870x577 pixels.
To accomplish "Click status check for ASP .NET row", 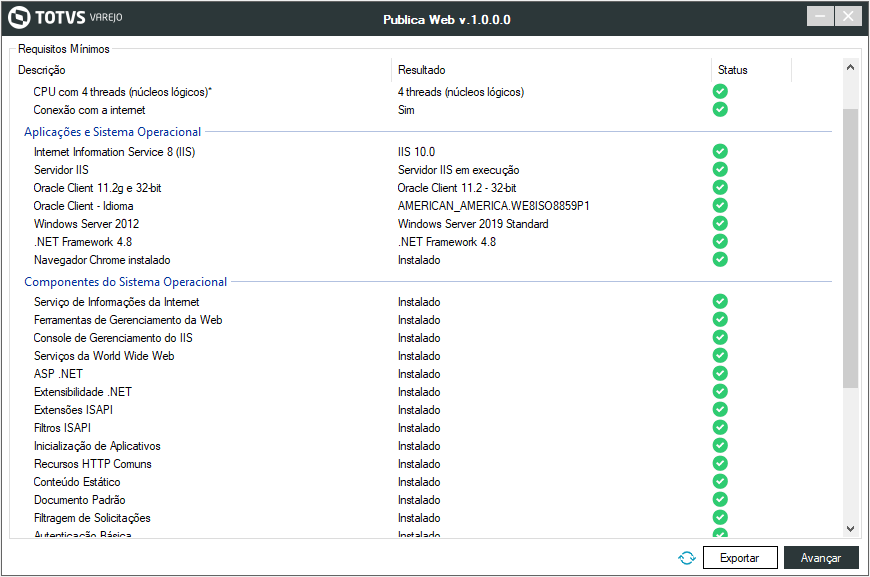I will 720,373.
